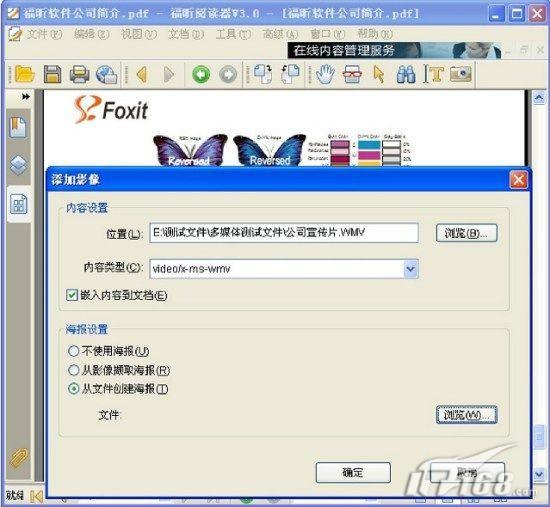Rotate page clockwise icon
The image size is (550, 507).
[x=263, y=74]
